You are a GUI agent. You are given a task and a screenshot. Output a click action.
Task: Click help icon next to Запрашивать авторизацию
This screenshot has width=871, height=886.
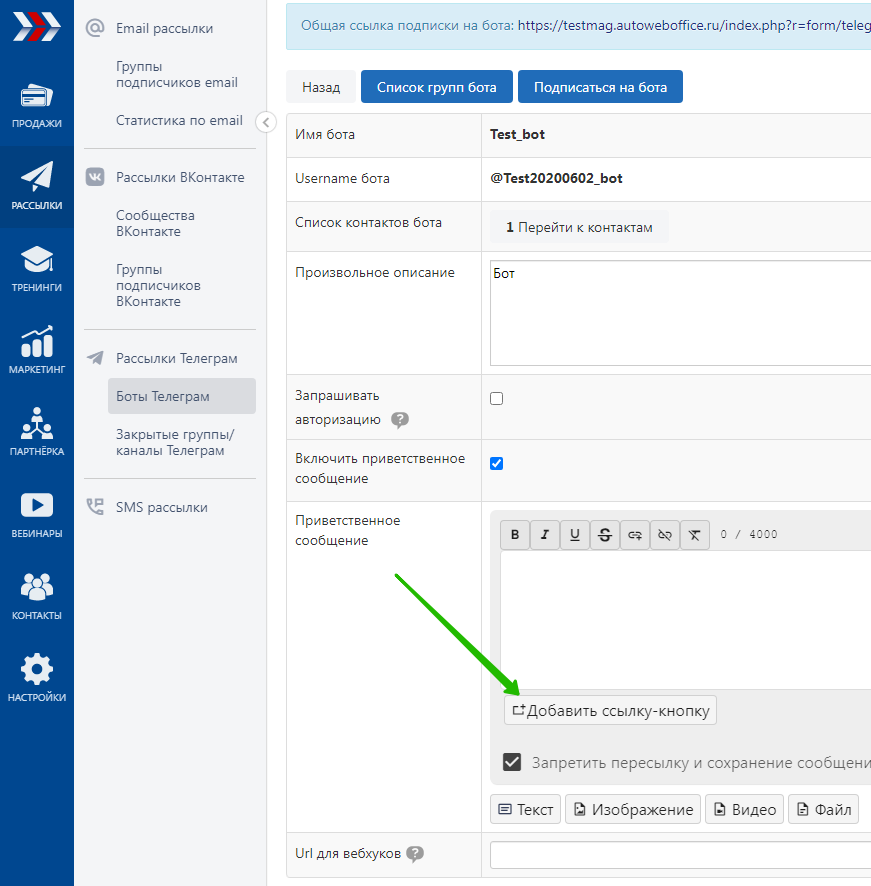click(x=400, y=420)
